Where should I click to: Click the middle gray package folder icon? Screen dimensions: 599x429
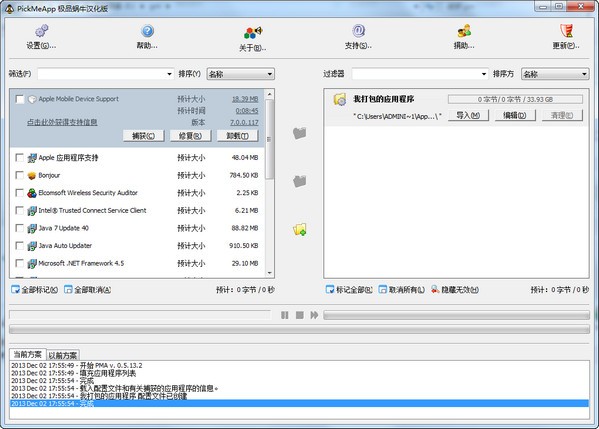pyautogui.click(x=300, y=181)
